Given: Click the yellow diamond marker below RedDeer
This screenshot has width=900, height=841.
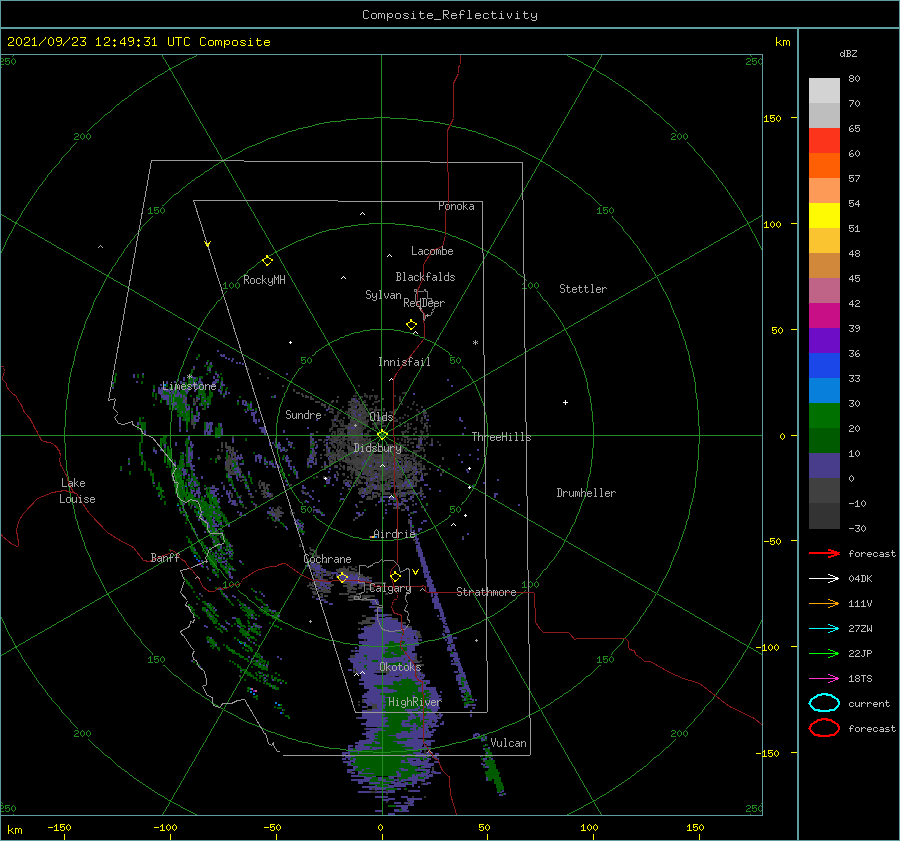Looking at the screenshot, I should click(411, 325).
